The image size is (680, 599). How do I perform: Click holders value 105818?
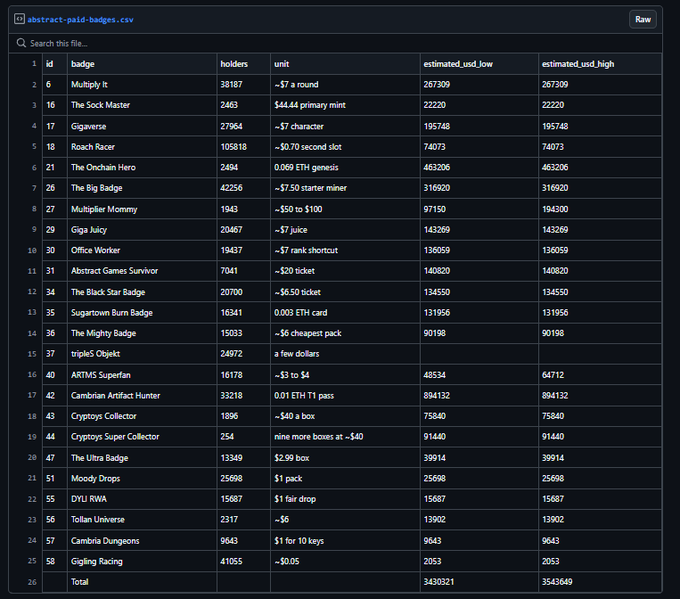233,147
